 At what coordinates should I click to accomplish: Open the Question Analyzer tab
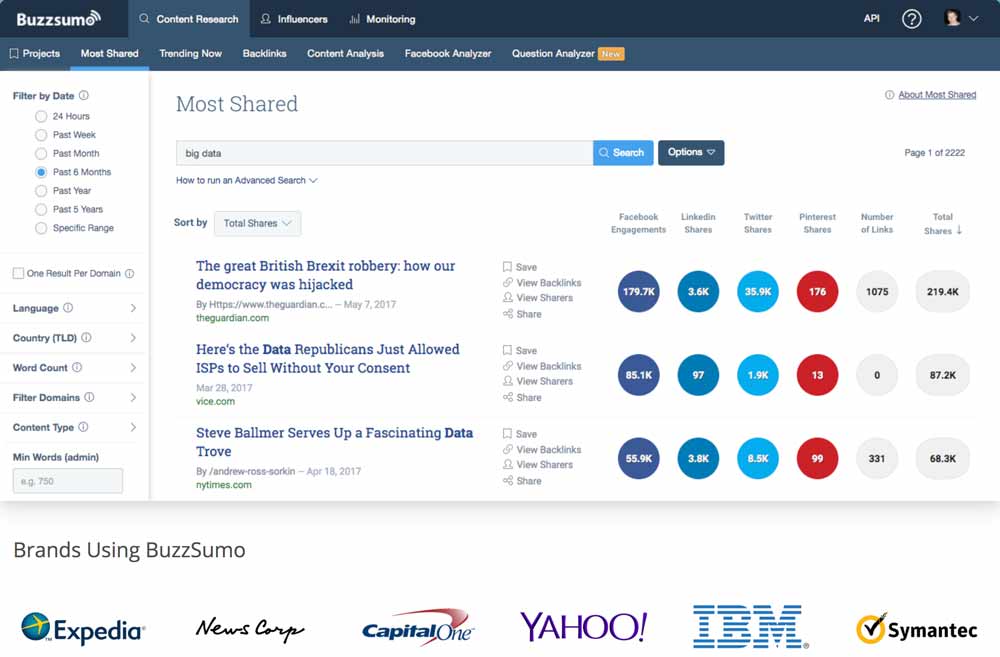(x=568, y=54)
